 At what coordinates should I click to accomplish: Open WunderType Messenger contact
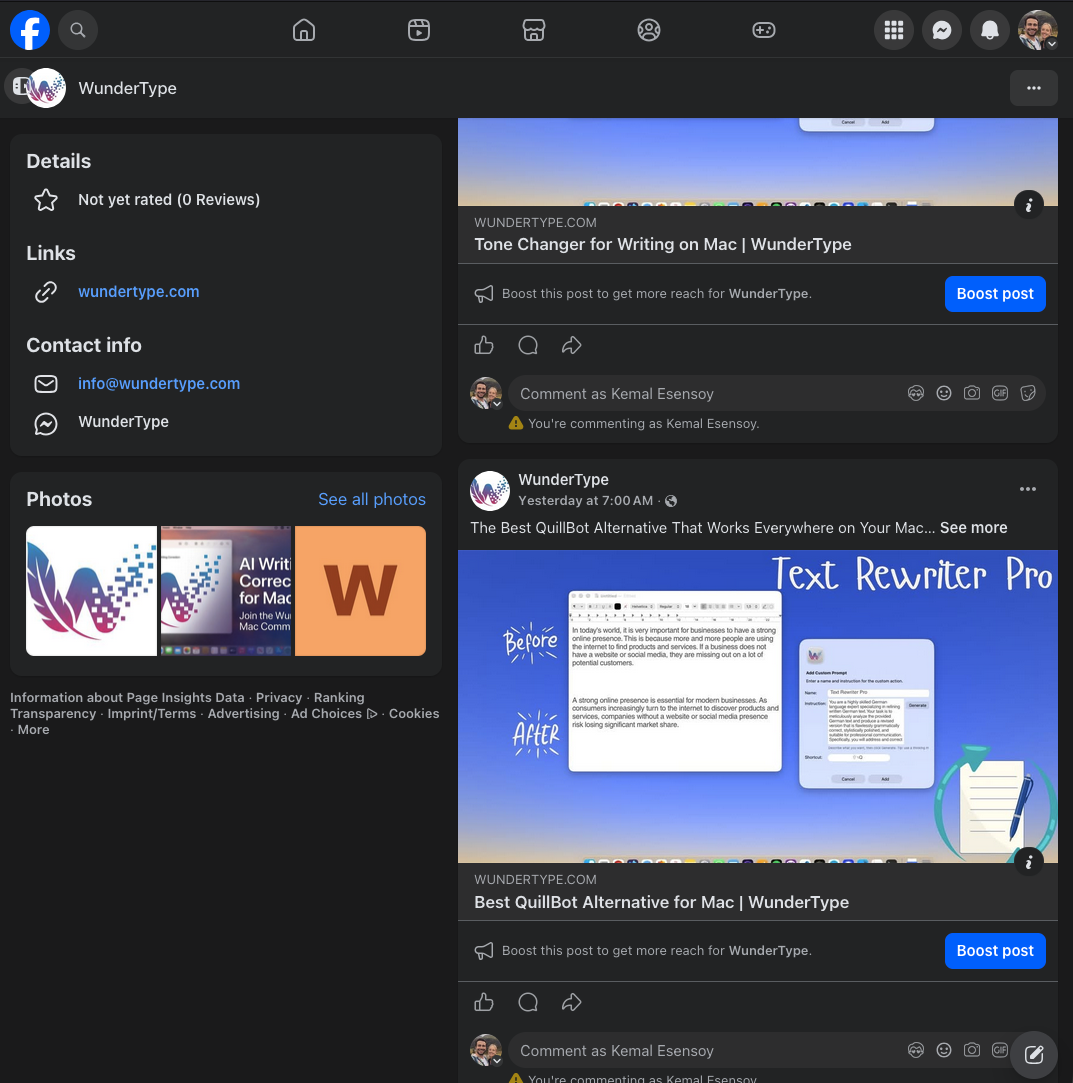coord(124,421)
